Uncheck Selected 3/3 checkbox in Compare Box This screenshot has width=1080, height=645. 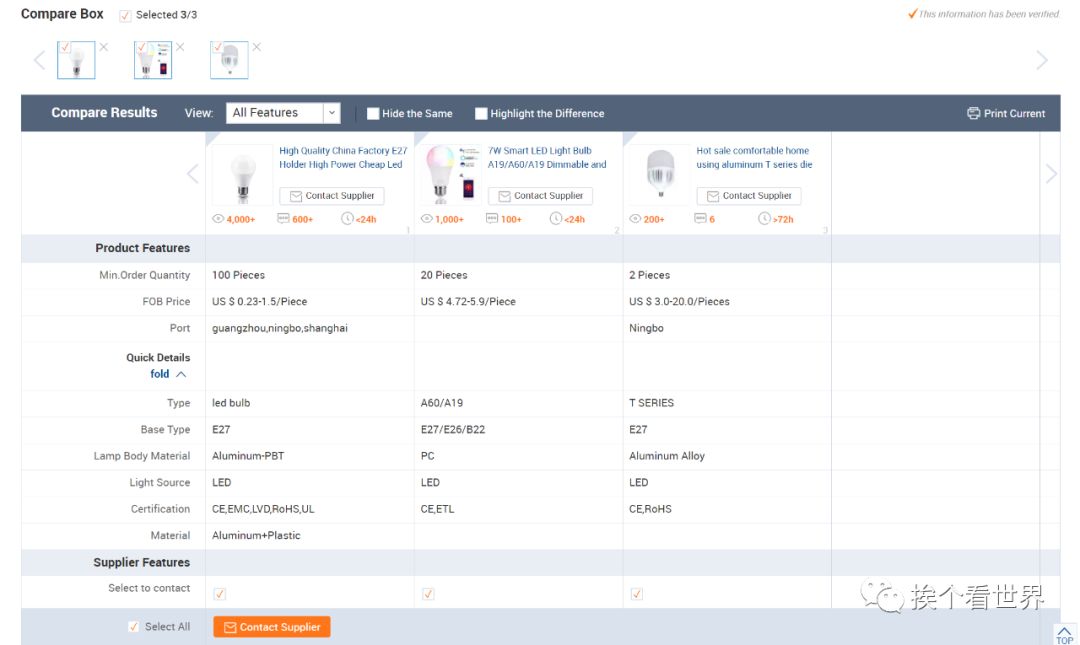(125, 15)
